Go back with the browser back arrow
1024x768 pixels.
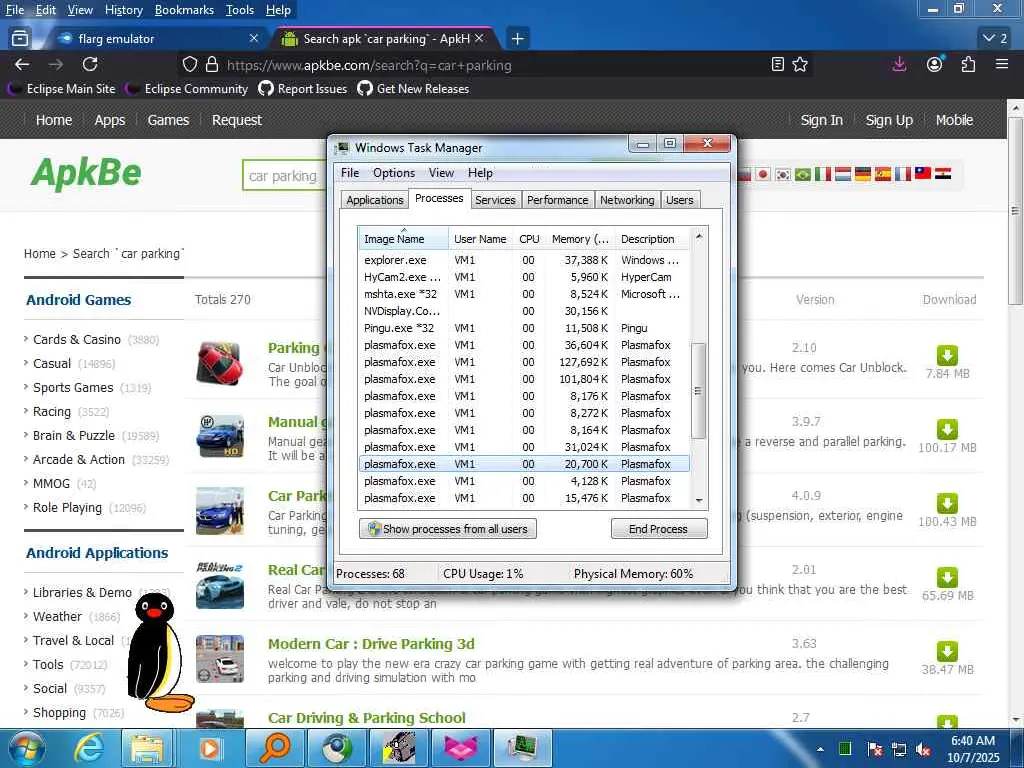click(22, 64)
